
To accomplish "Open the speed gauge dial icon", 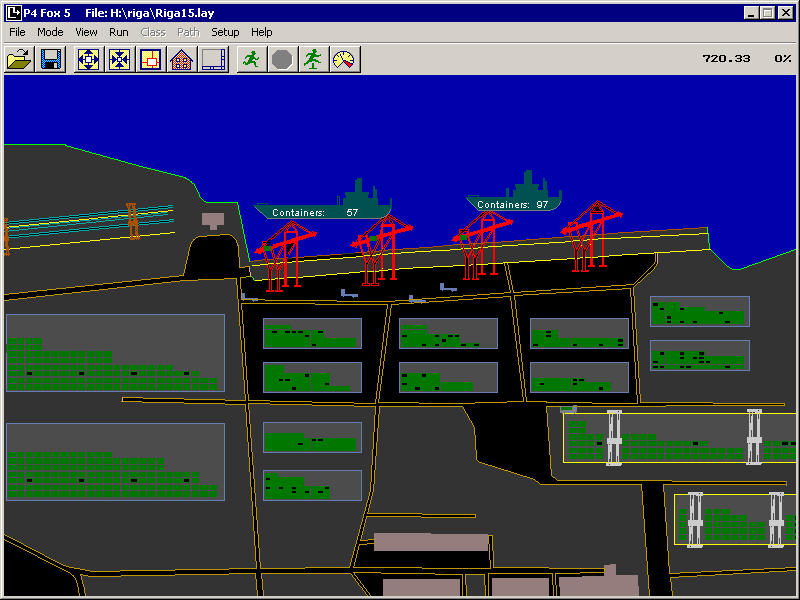I will [x=344, y=59].
